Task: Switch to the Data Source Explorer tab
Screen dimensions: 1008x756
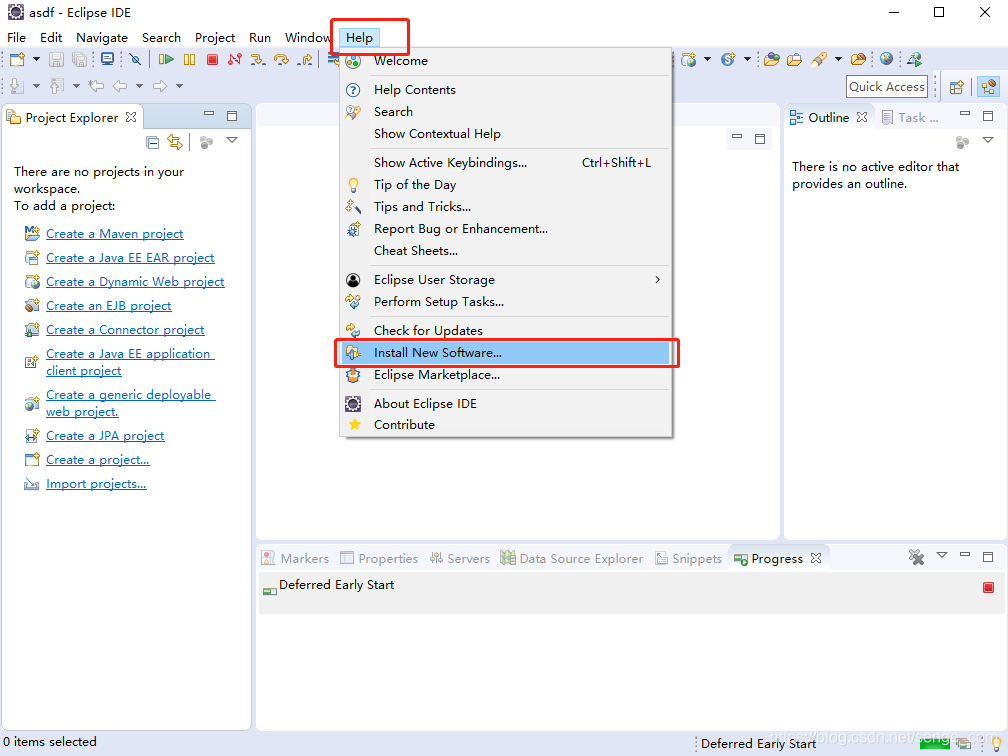Action: (x=572, y=559)
